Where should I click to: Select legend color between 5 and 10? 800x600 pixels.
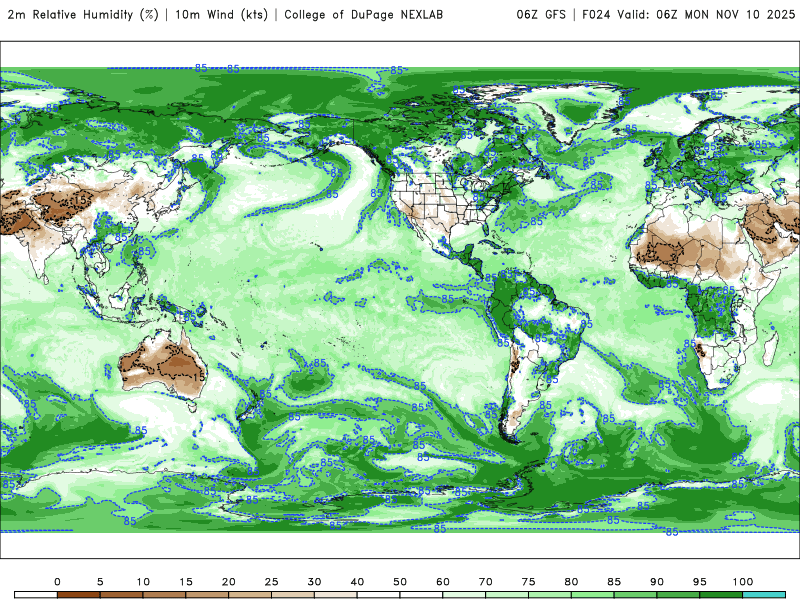pyautogui.click(x=121, y=595)
